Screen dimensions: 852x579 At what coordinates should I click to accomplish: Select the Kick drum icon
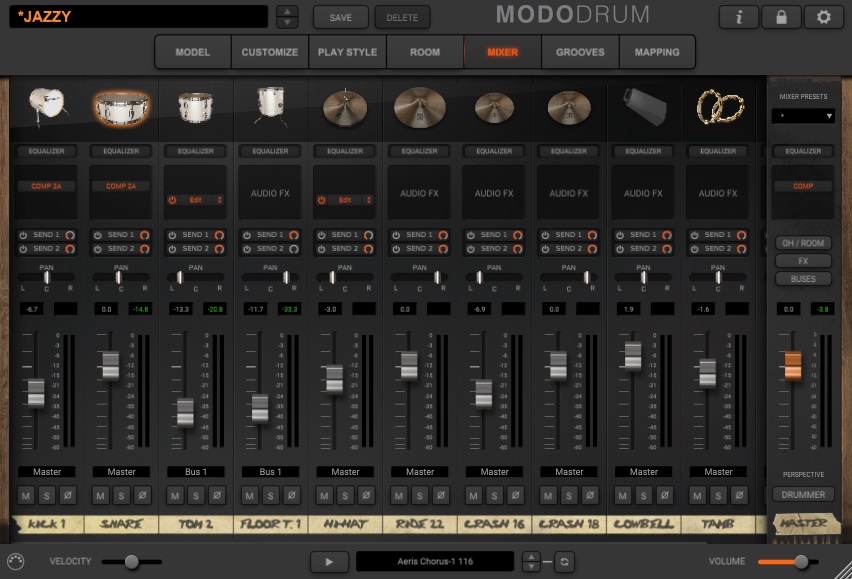pos(46,105)
